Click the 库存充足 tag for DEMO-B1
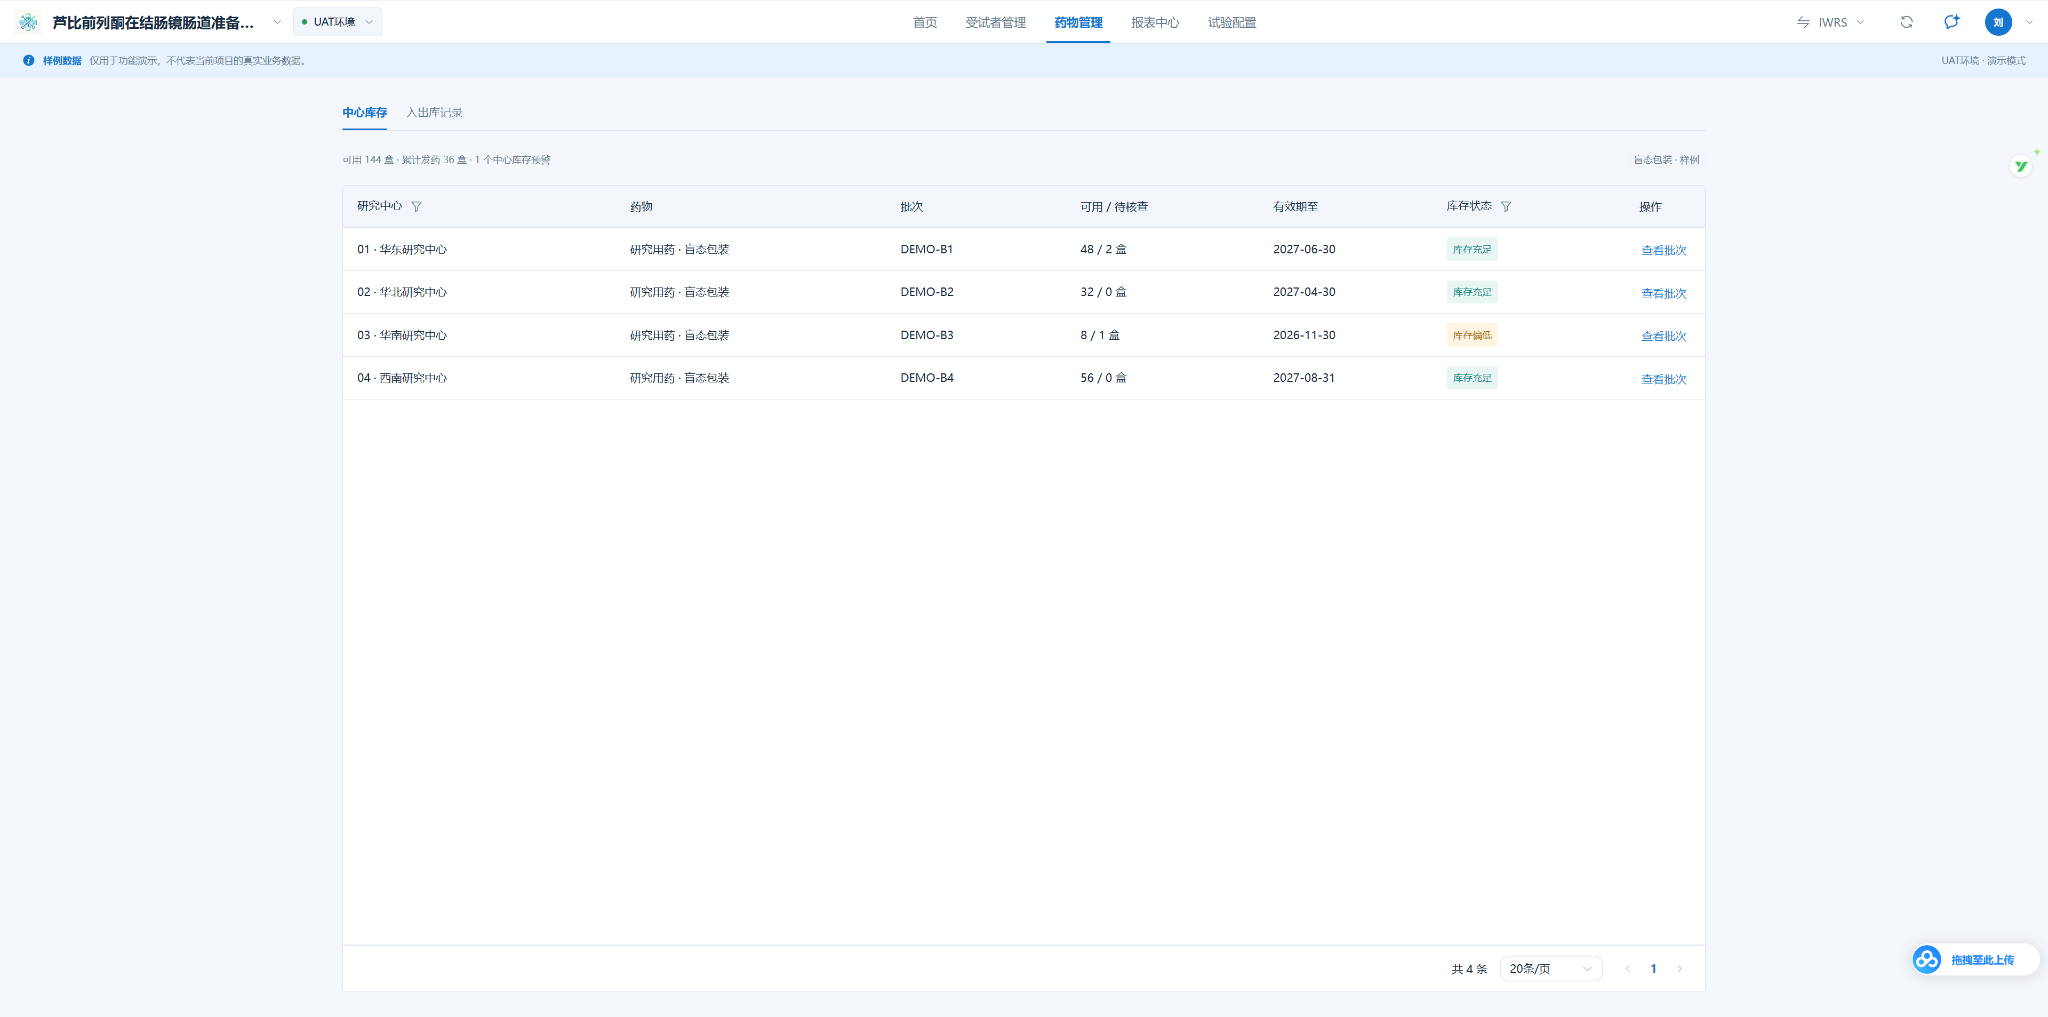This screenshot has width=2048, height=1017. [x=1472, y=249]
